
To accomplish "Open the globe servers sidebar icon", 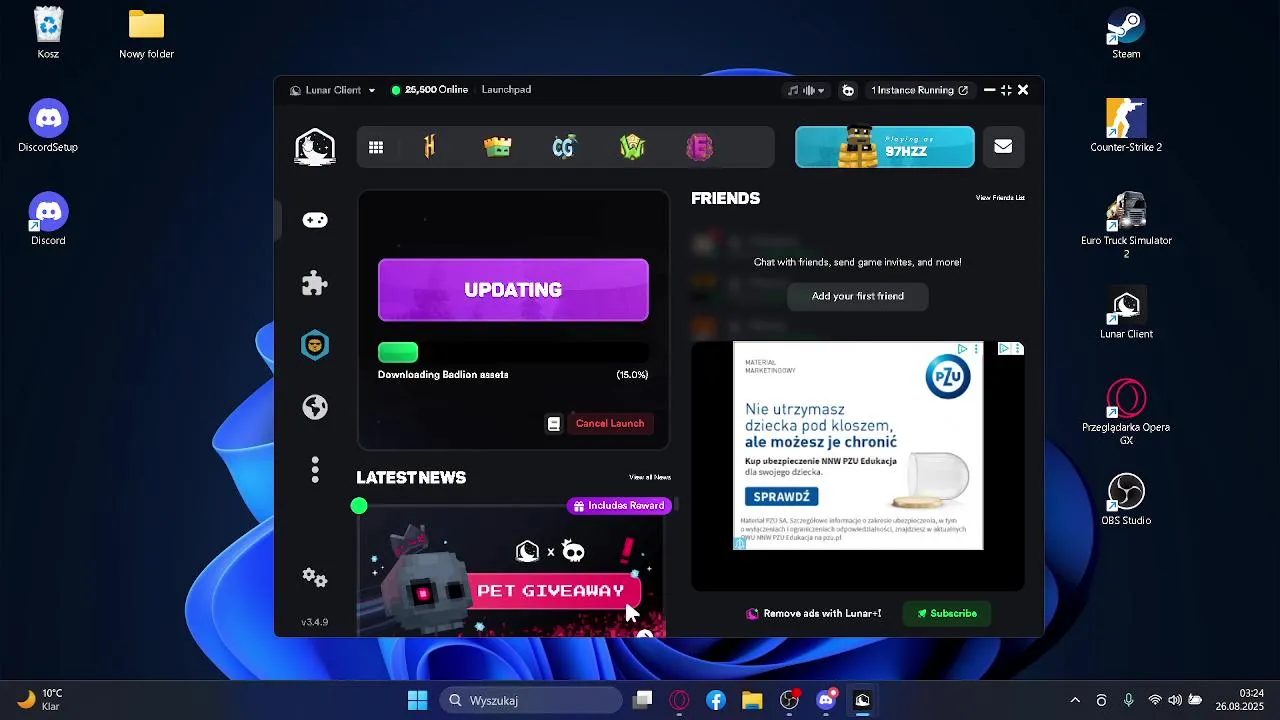I will click(x=315, y=407).
